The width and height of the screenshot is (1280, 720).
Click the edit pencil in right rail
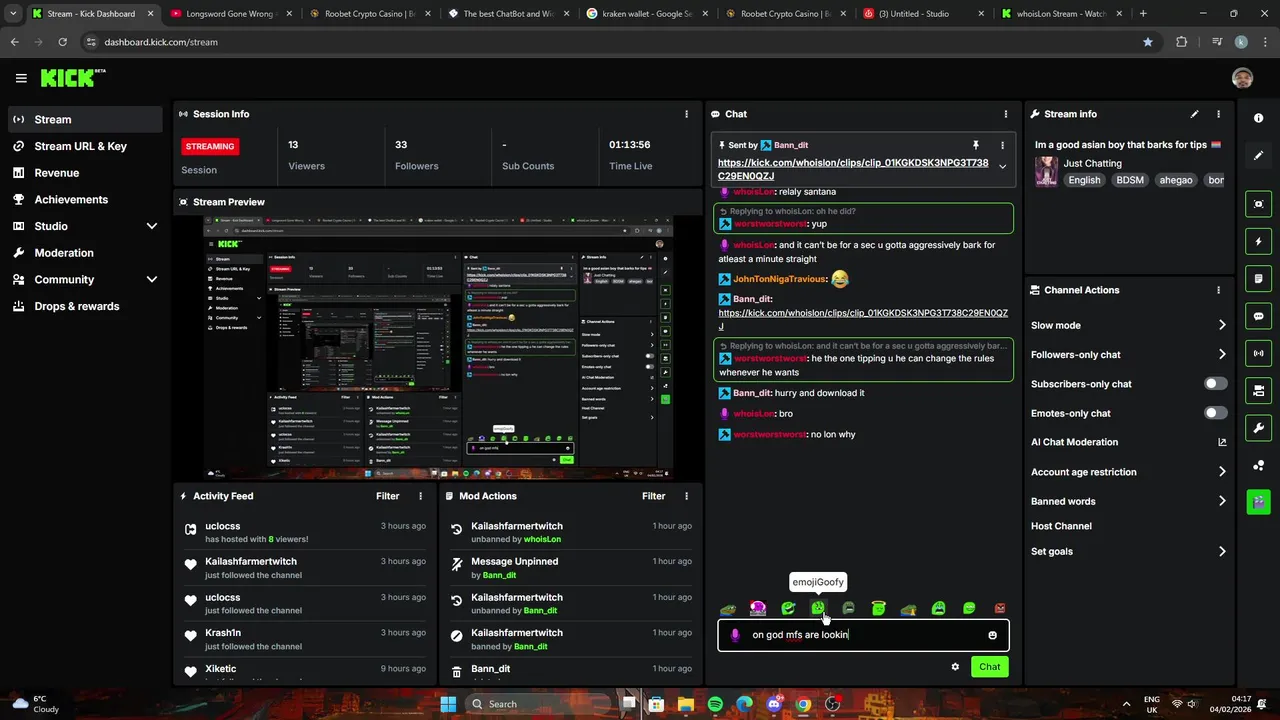tap(1258, 156)
